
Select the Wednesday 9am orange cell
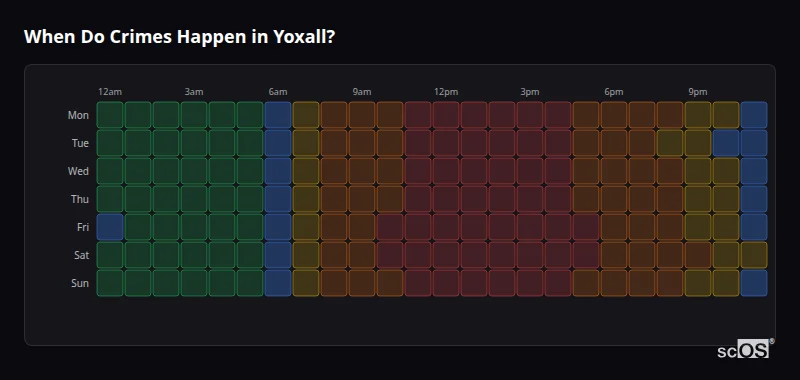362,171
